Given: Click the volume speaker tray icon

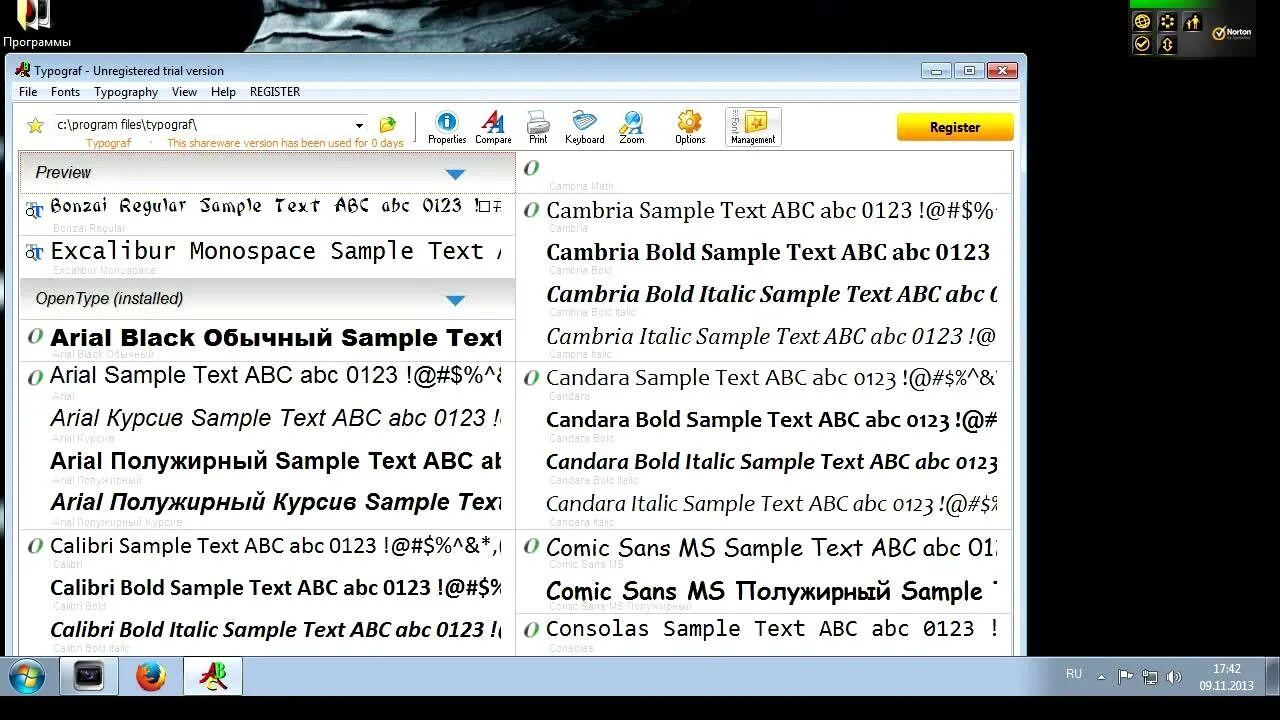Looking at the screenshot, I should click(x=1174, y=677).
